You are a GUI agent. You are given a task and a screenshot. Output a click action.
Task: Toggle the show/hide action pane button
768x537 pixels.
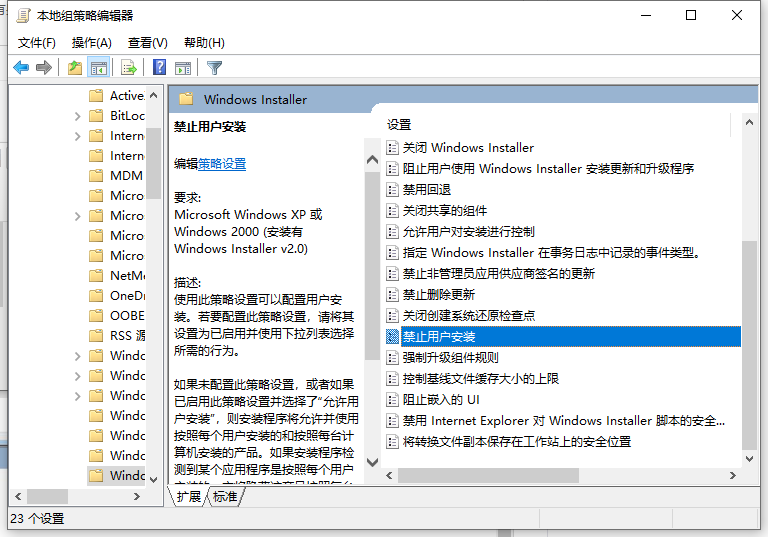(x=183, y=68)
